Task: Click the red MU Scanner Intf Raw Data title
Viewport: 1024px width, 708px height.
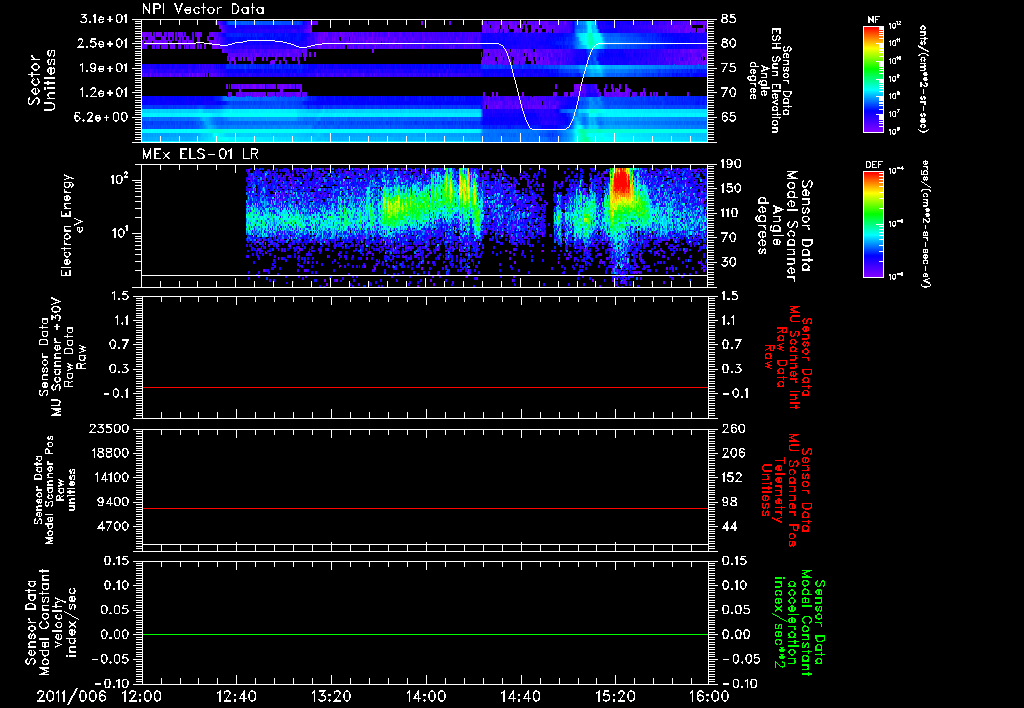Action: pos(788,357)
